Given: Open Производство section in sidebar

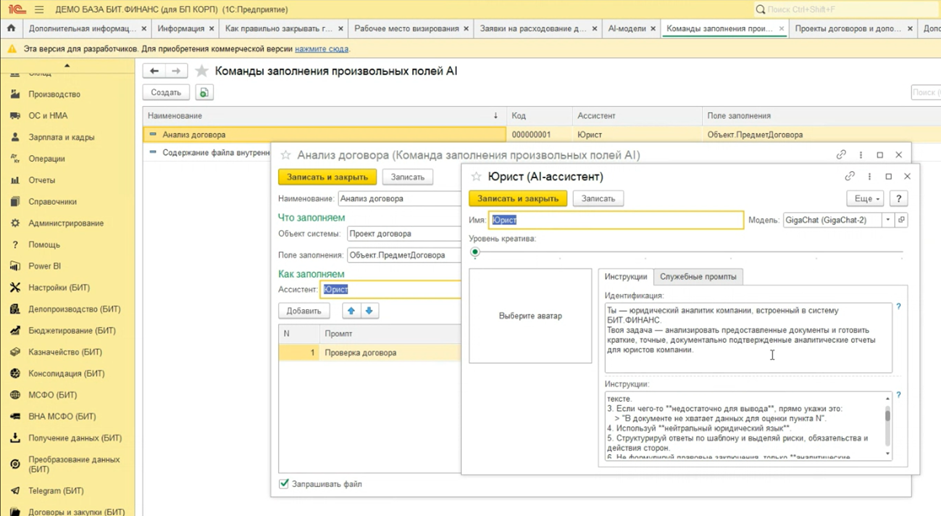Looking at the screenshot, I should point(54,94).
